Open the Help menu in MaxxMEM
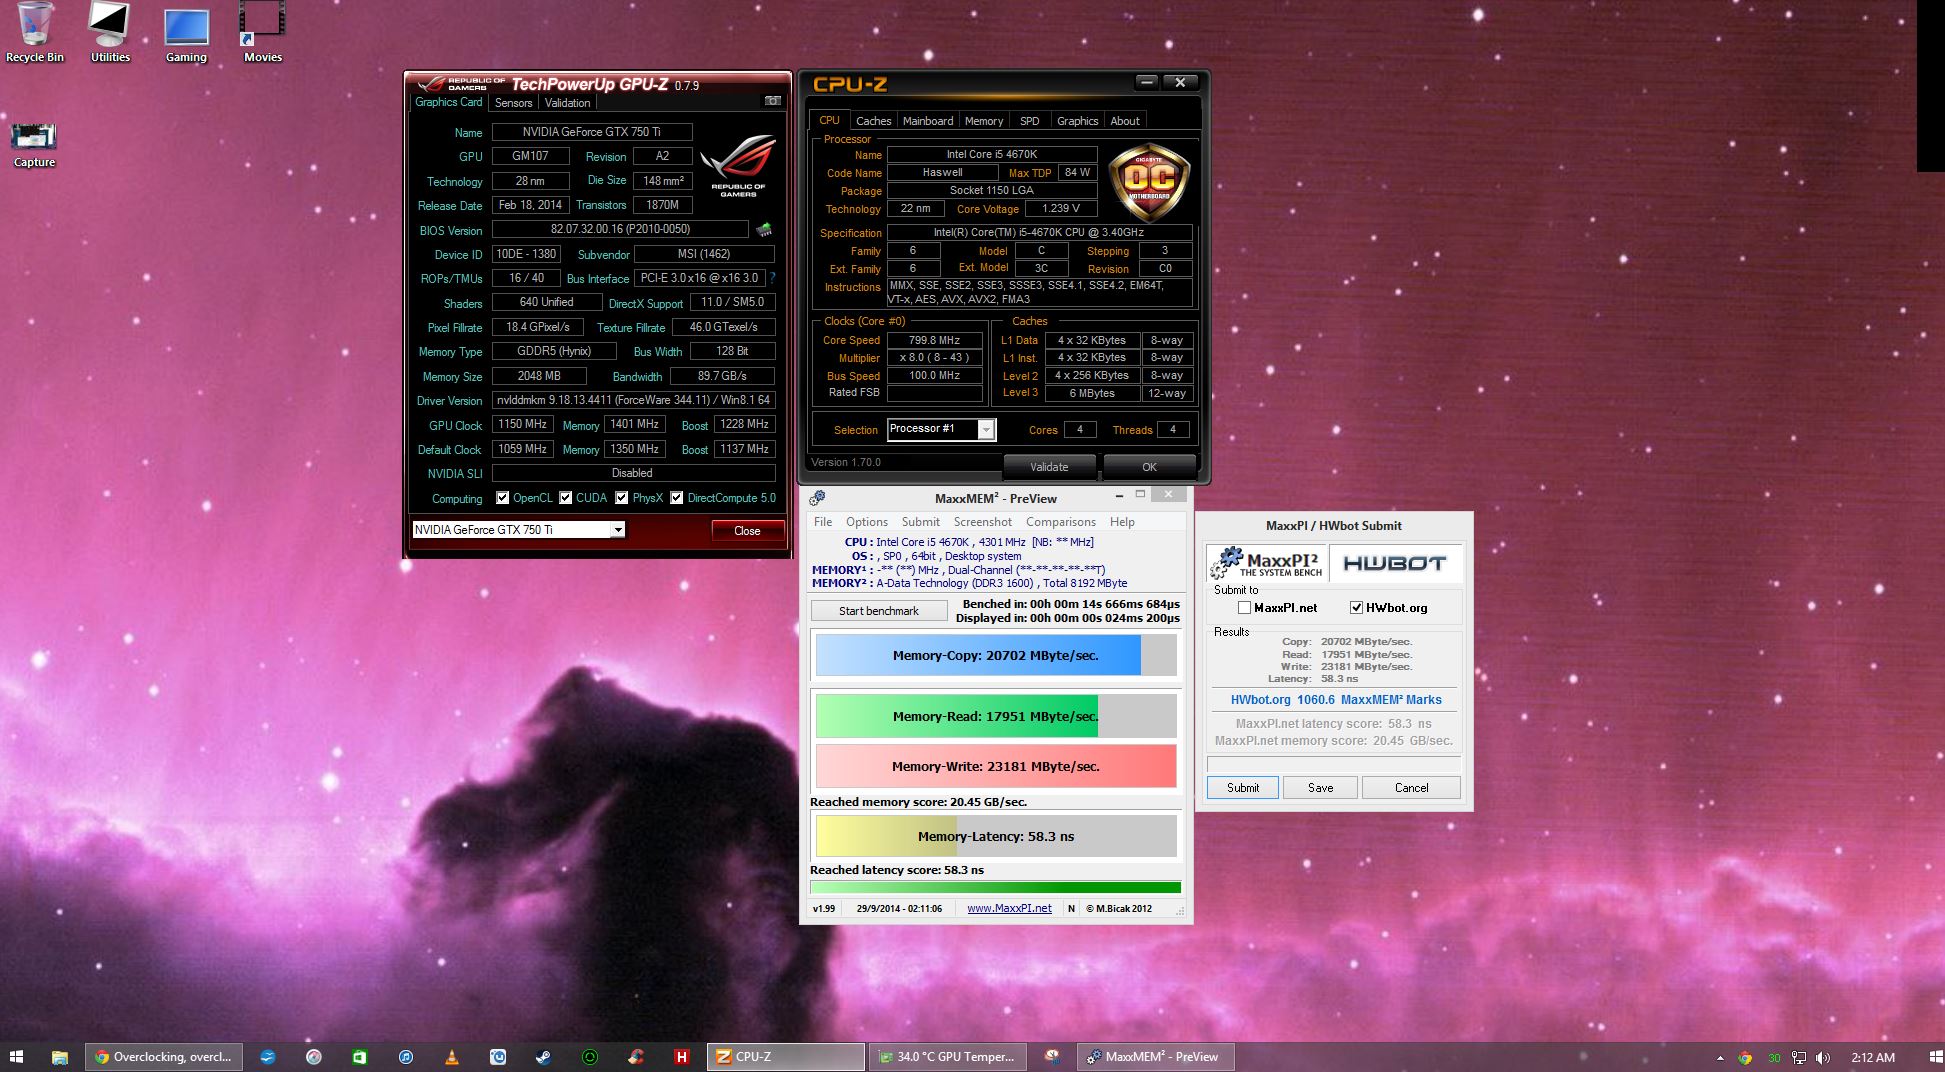Screen dimensions: 1945x1072 click(x=1122, y=522)
